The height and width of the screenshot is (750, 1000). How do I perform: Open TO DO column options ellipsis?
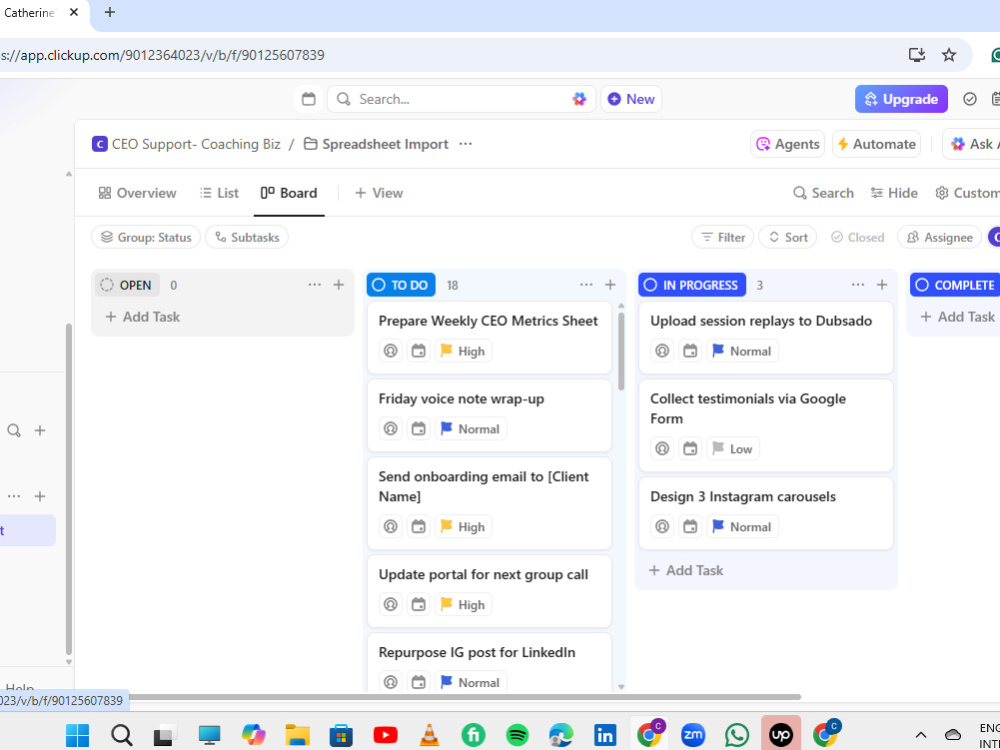pyautogui.click(x=586, y=284)
